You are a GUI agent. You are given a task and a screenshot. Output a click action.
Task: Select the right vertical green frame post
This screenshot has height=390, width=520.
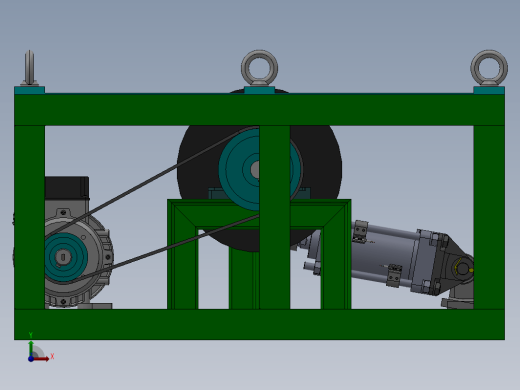pyautogui.click(x=489, y=217)
